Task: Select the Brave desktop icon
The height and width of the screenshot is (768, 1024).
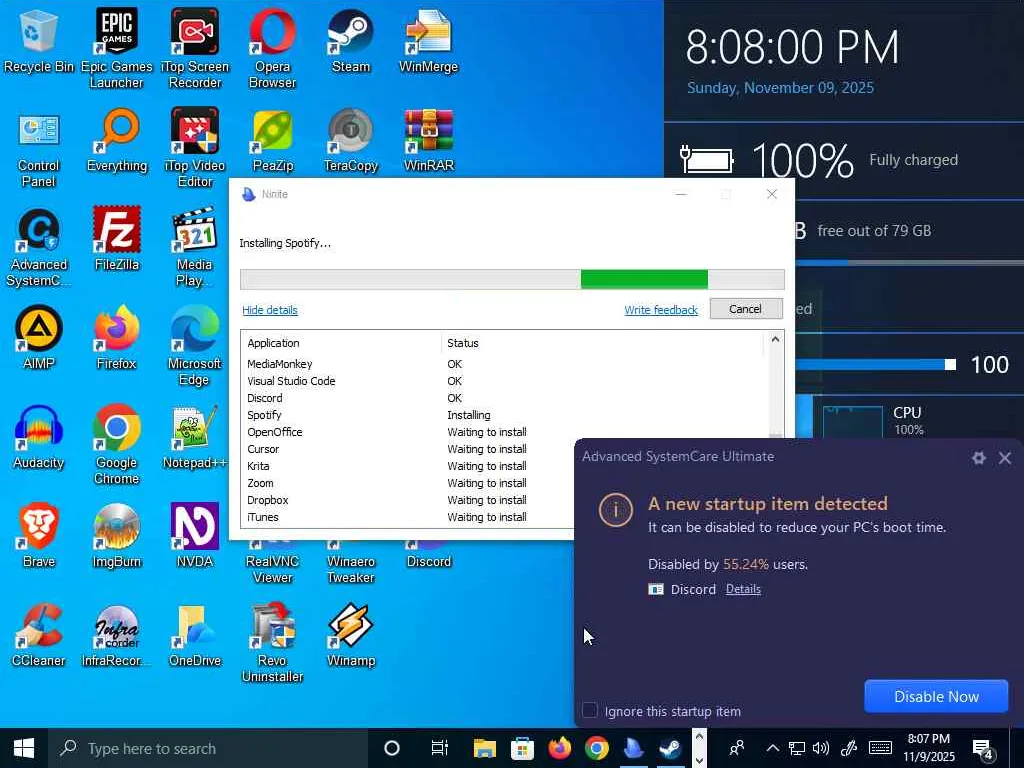Action: (x=39, y=536)
